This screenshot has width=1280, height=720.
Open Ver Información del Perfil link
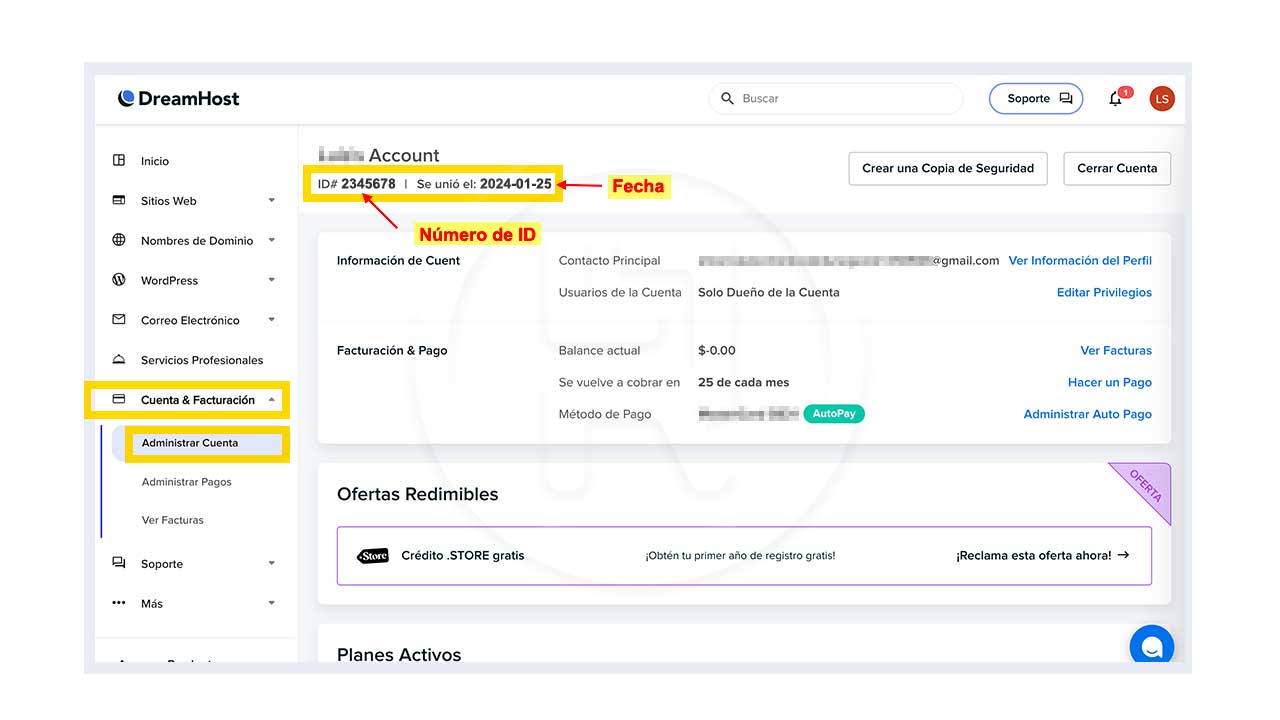pos(1079,260)
